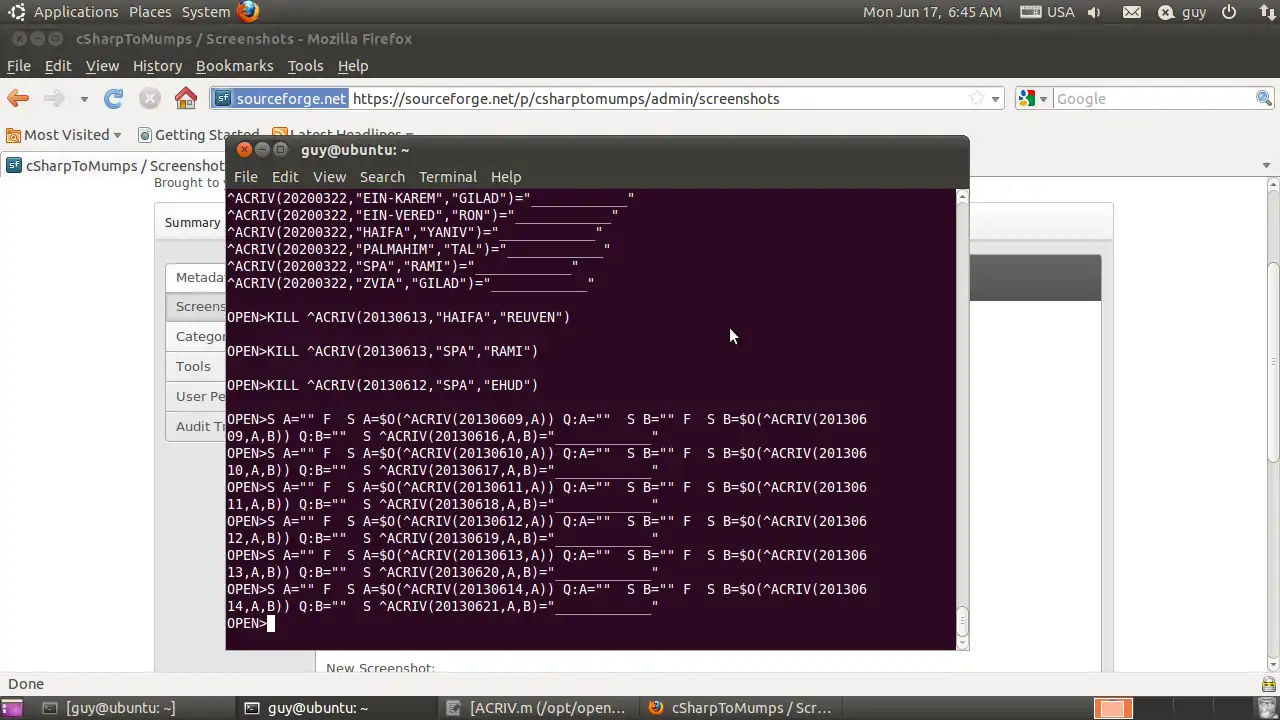
Task: Open the Firefox File menu
Action: tap(19, 66)
